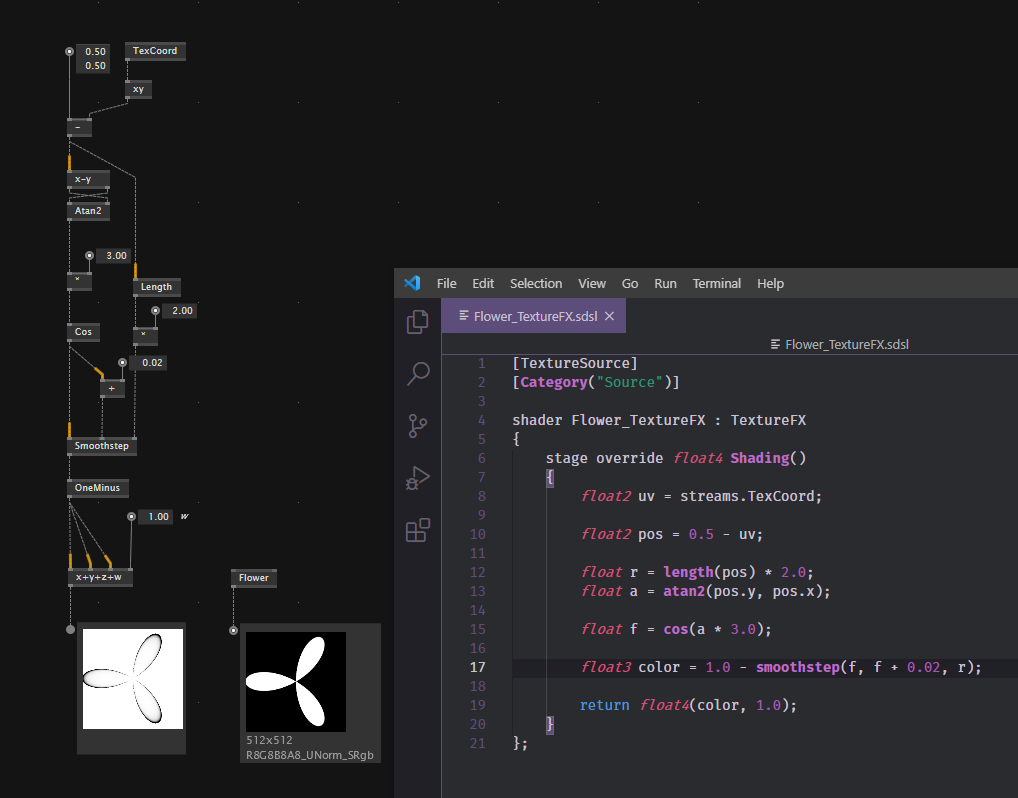Select the x-y split node

pos(88,179)
